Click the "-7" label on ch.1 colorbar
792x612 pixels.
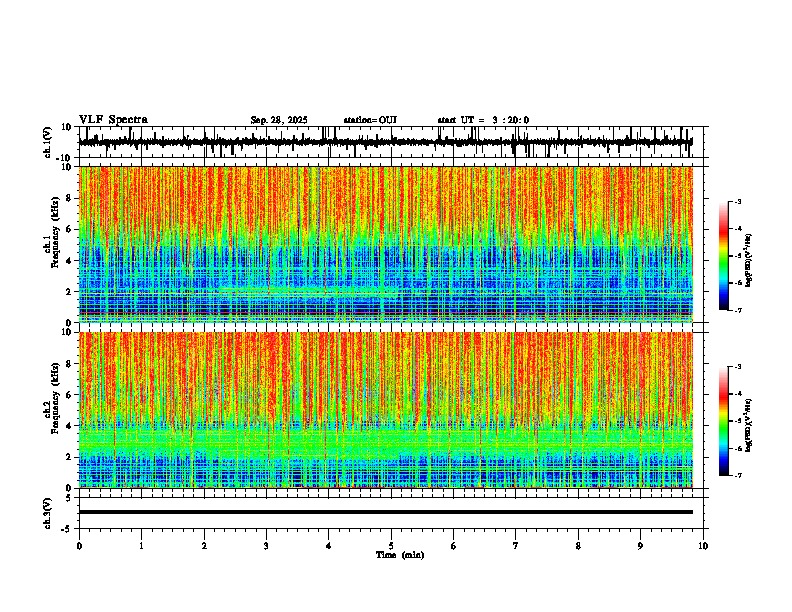[x=738, y=310]
